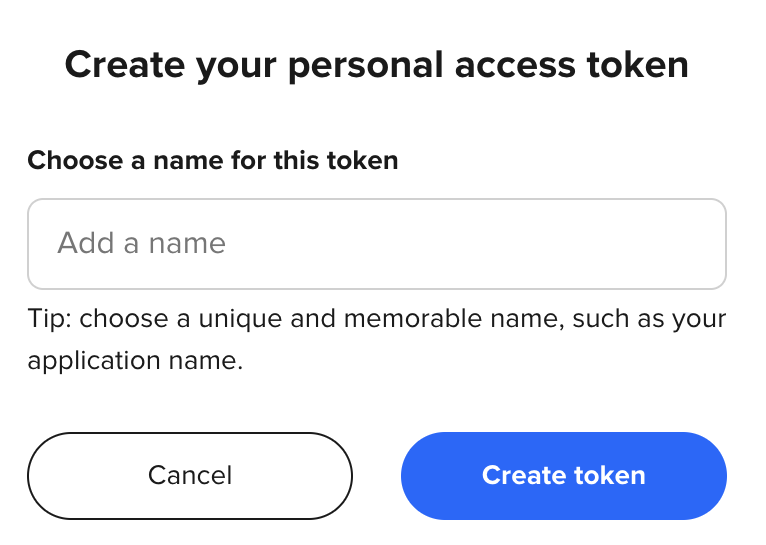
Task: Place the cursor in the name field
Action: tap(376, 244)
